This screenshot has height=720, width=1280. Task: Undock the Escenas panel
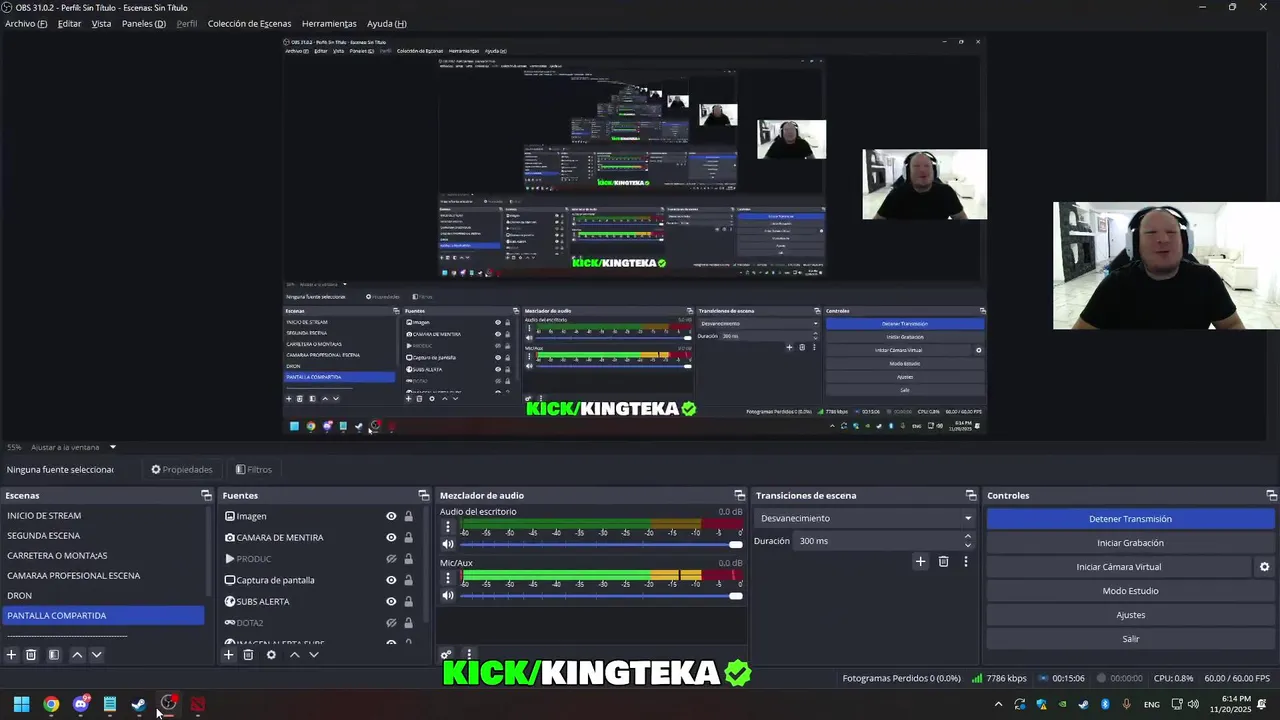tap(206, 495)
